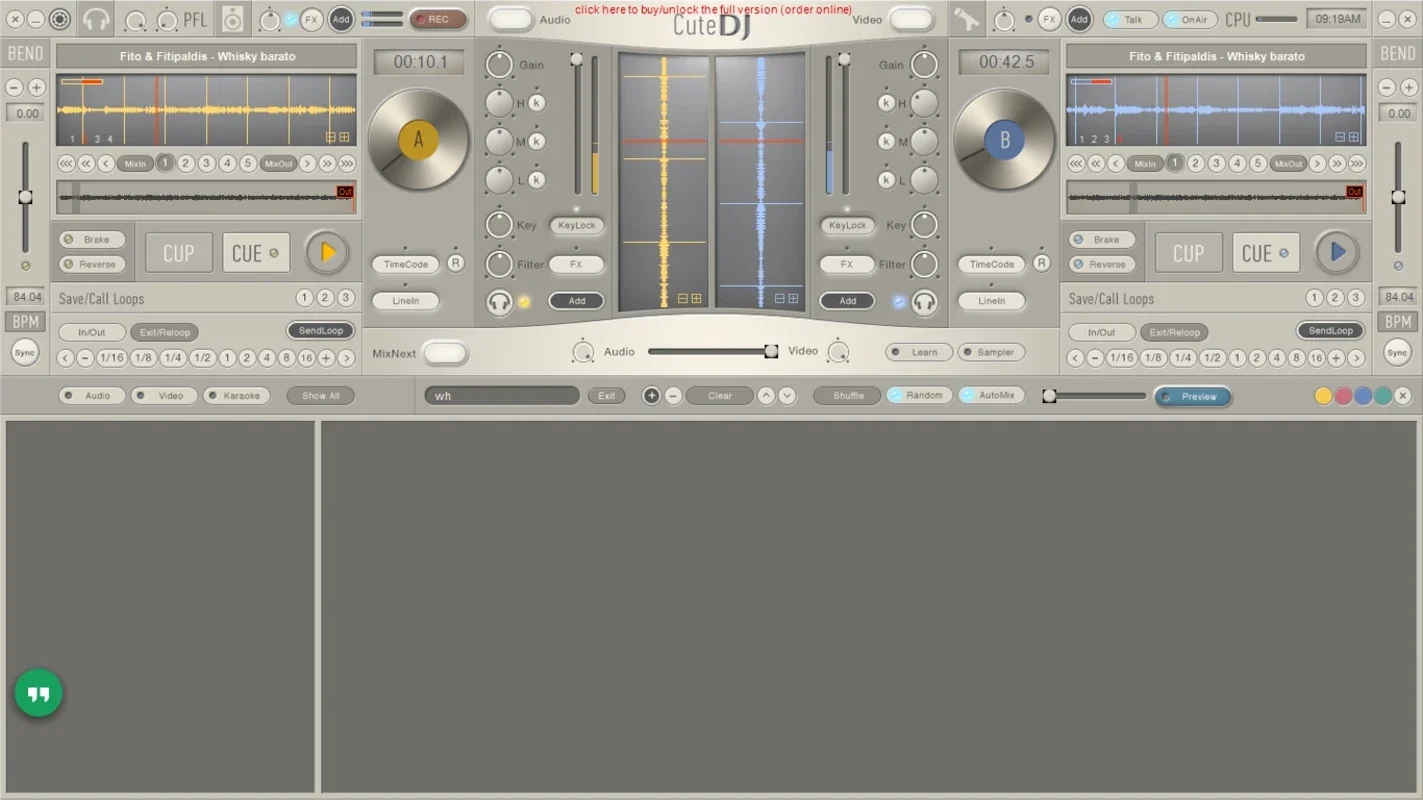
Task: Click the playlist move-down arrow button
Action: (x=787, y=396)
